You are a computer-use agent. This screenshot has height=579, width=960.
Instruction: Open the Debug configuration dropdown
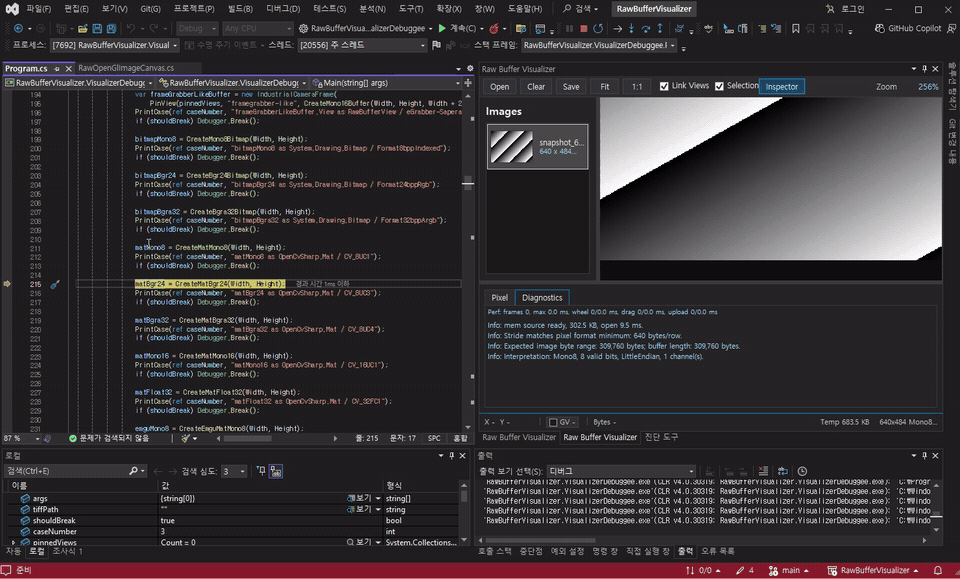pyautogui.click(x=197, y=29)
